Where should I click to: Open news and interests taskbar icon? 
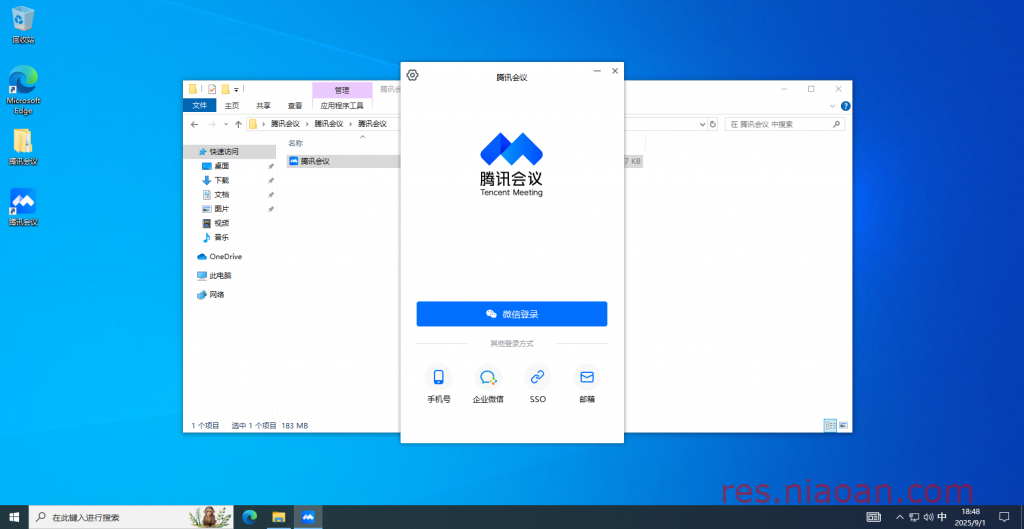tap(873, 517)
